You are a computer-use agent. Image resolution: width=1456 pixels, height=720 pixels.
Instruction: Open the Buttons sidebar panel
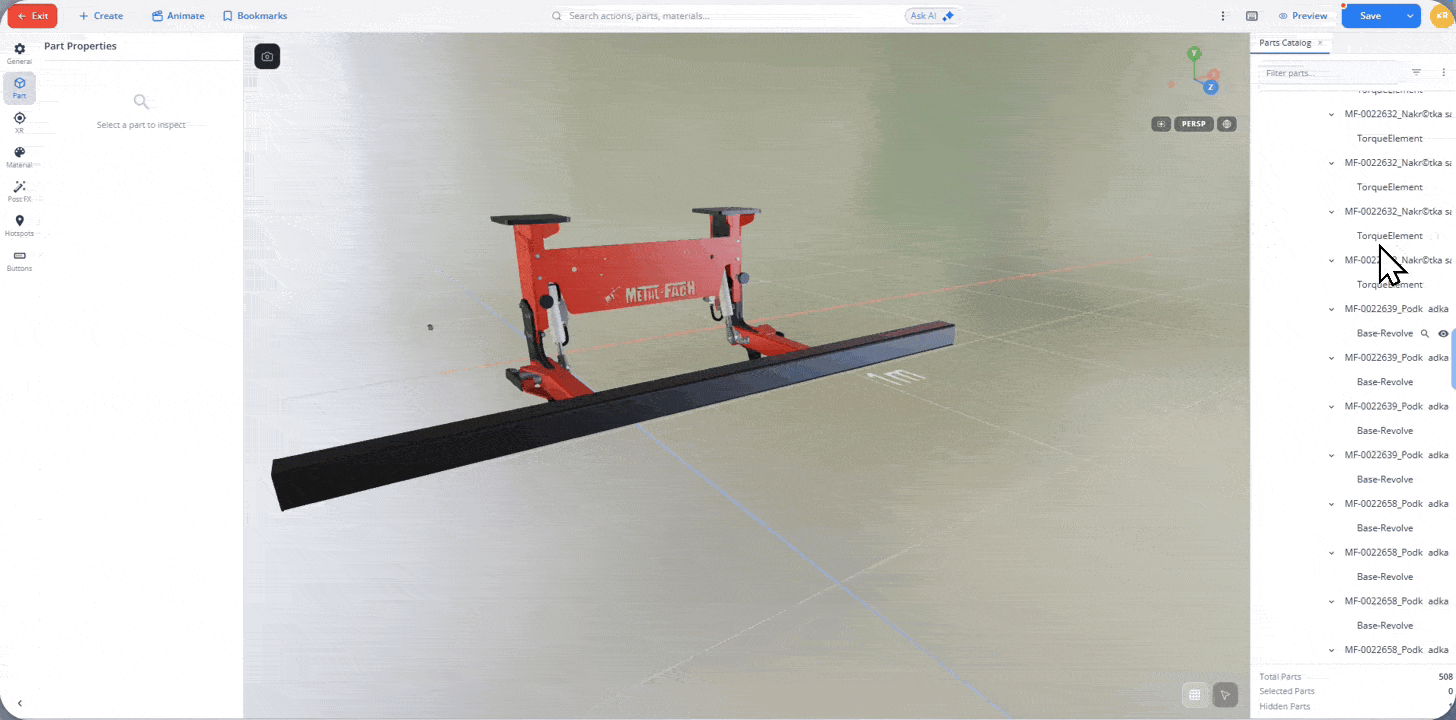point(19,260)
